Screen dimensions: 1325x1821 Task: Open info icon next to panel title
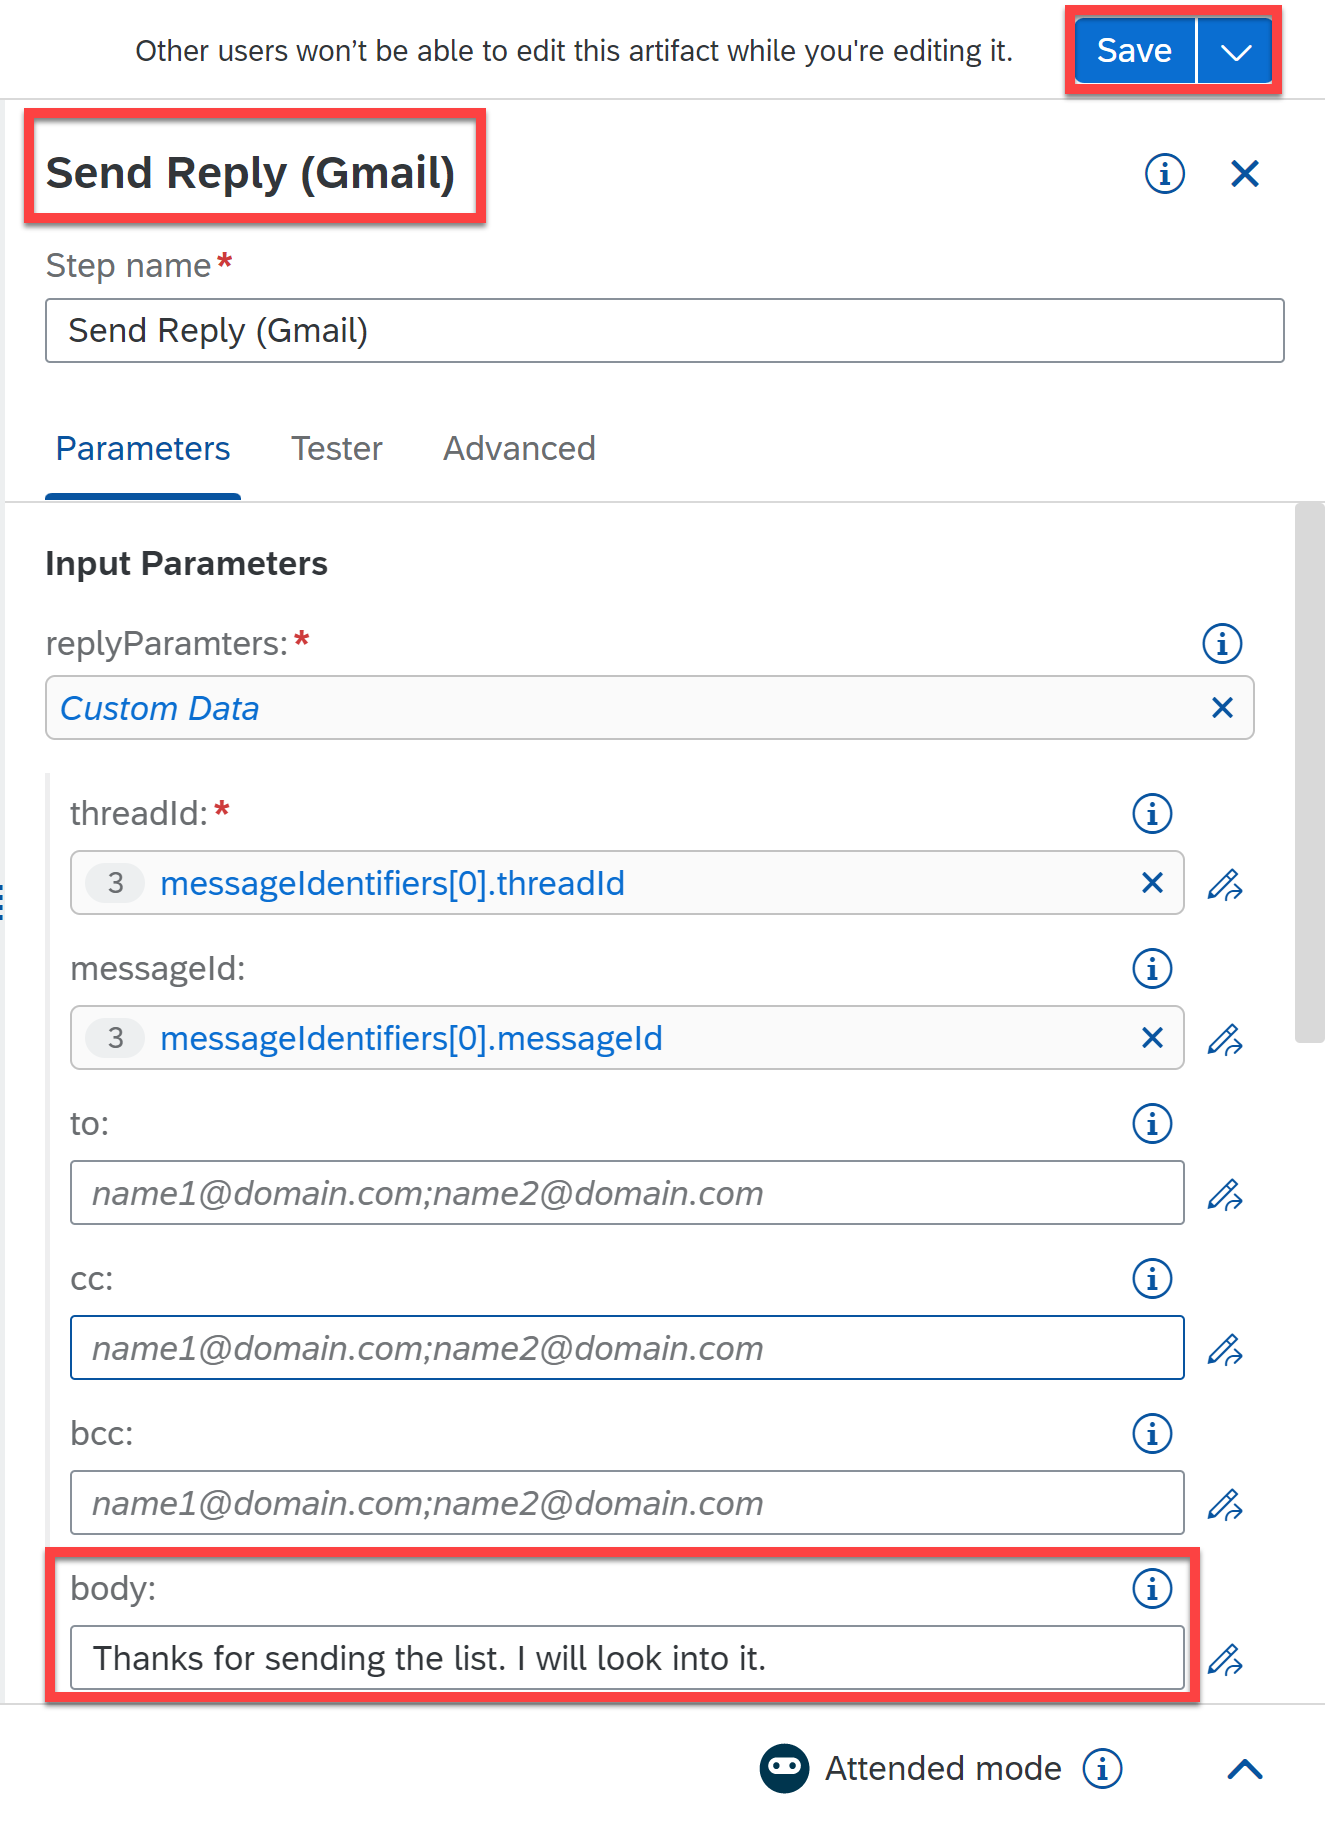pos(1164,173)
